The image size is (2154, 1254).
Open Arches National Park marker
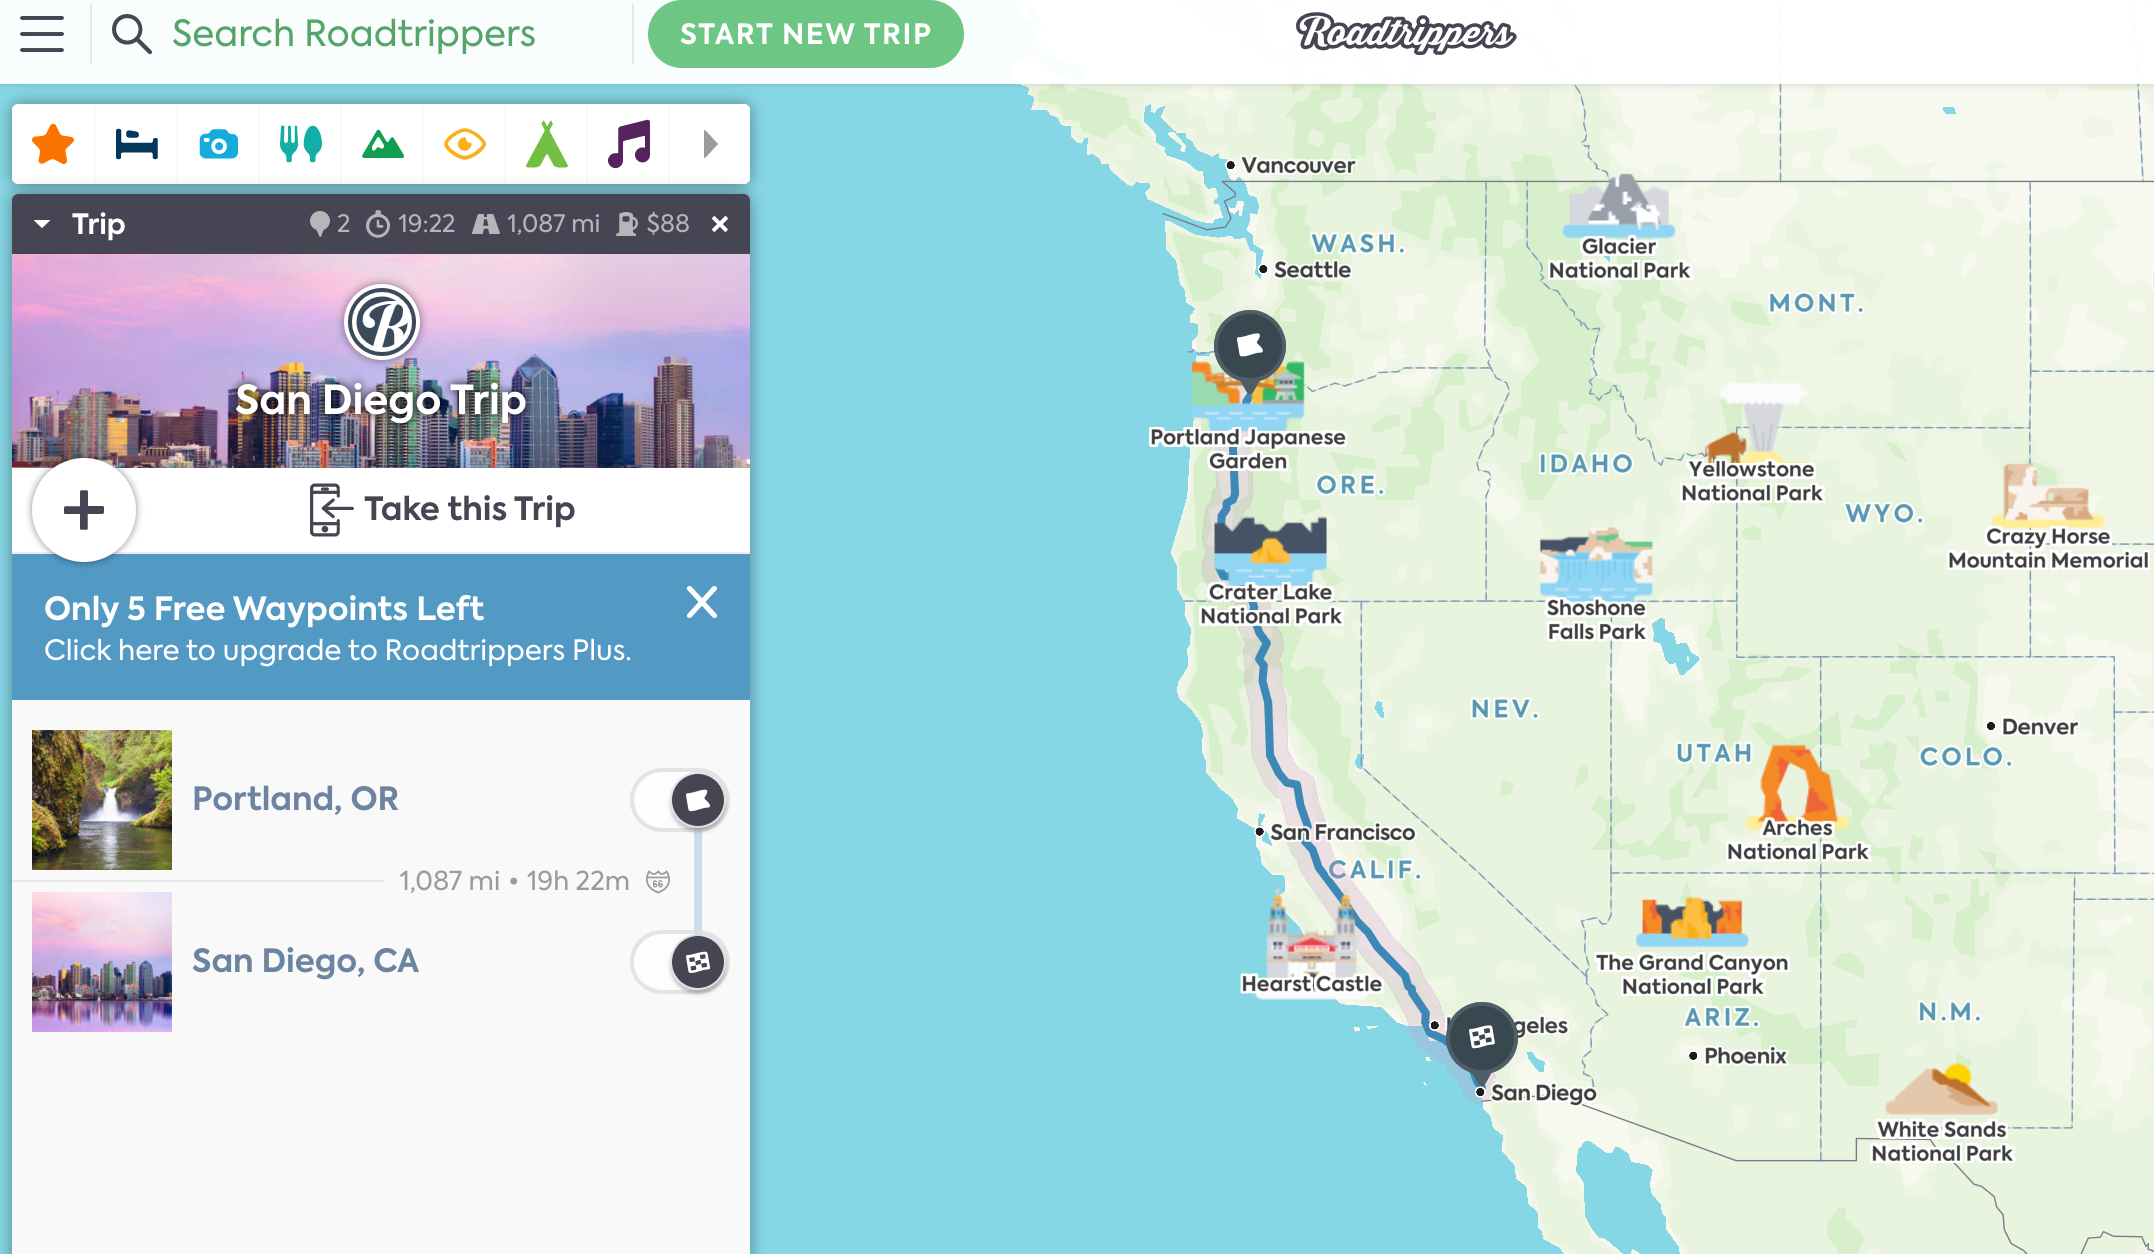tap(1797, 803)
